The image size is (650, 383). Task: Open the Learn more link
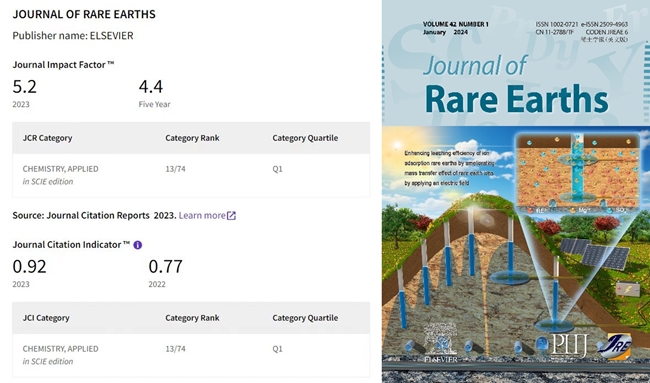202,216
